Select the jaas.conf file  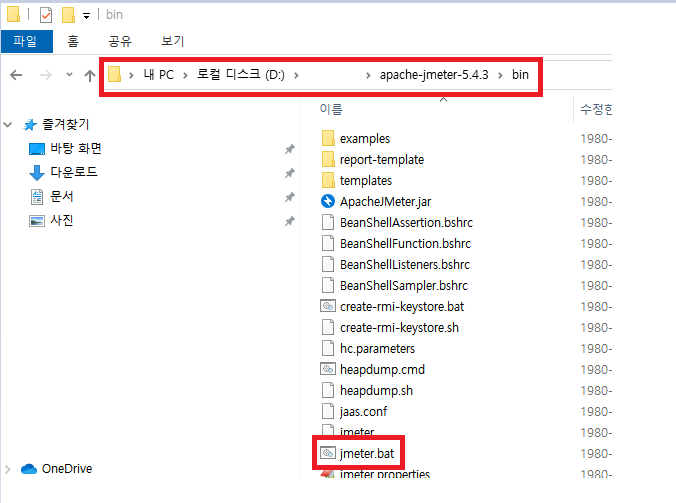click(x=363, y=412)
